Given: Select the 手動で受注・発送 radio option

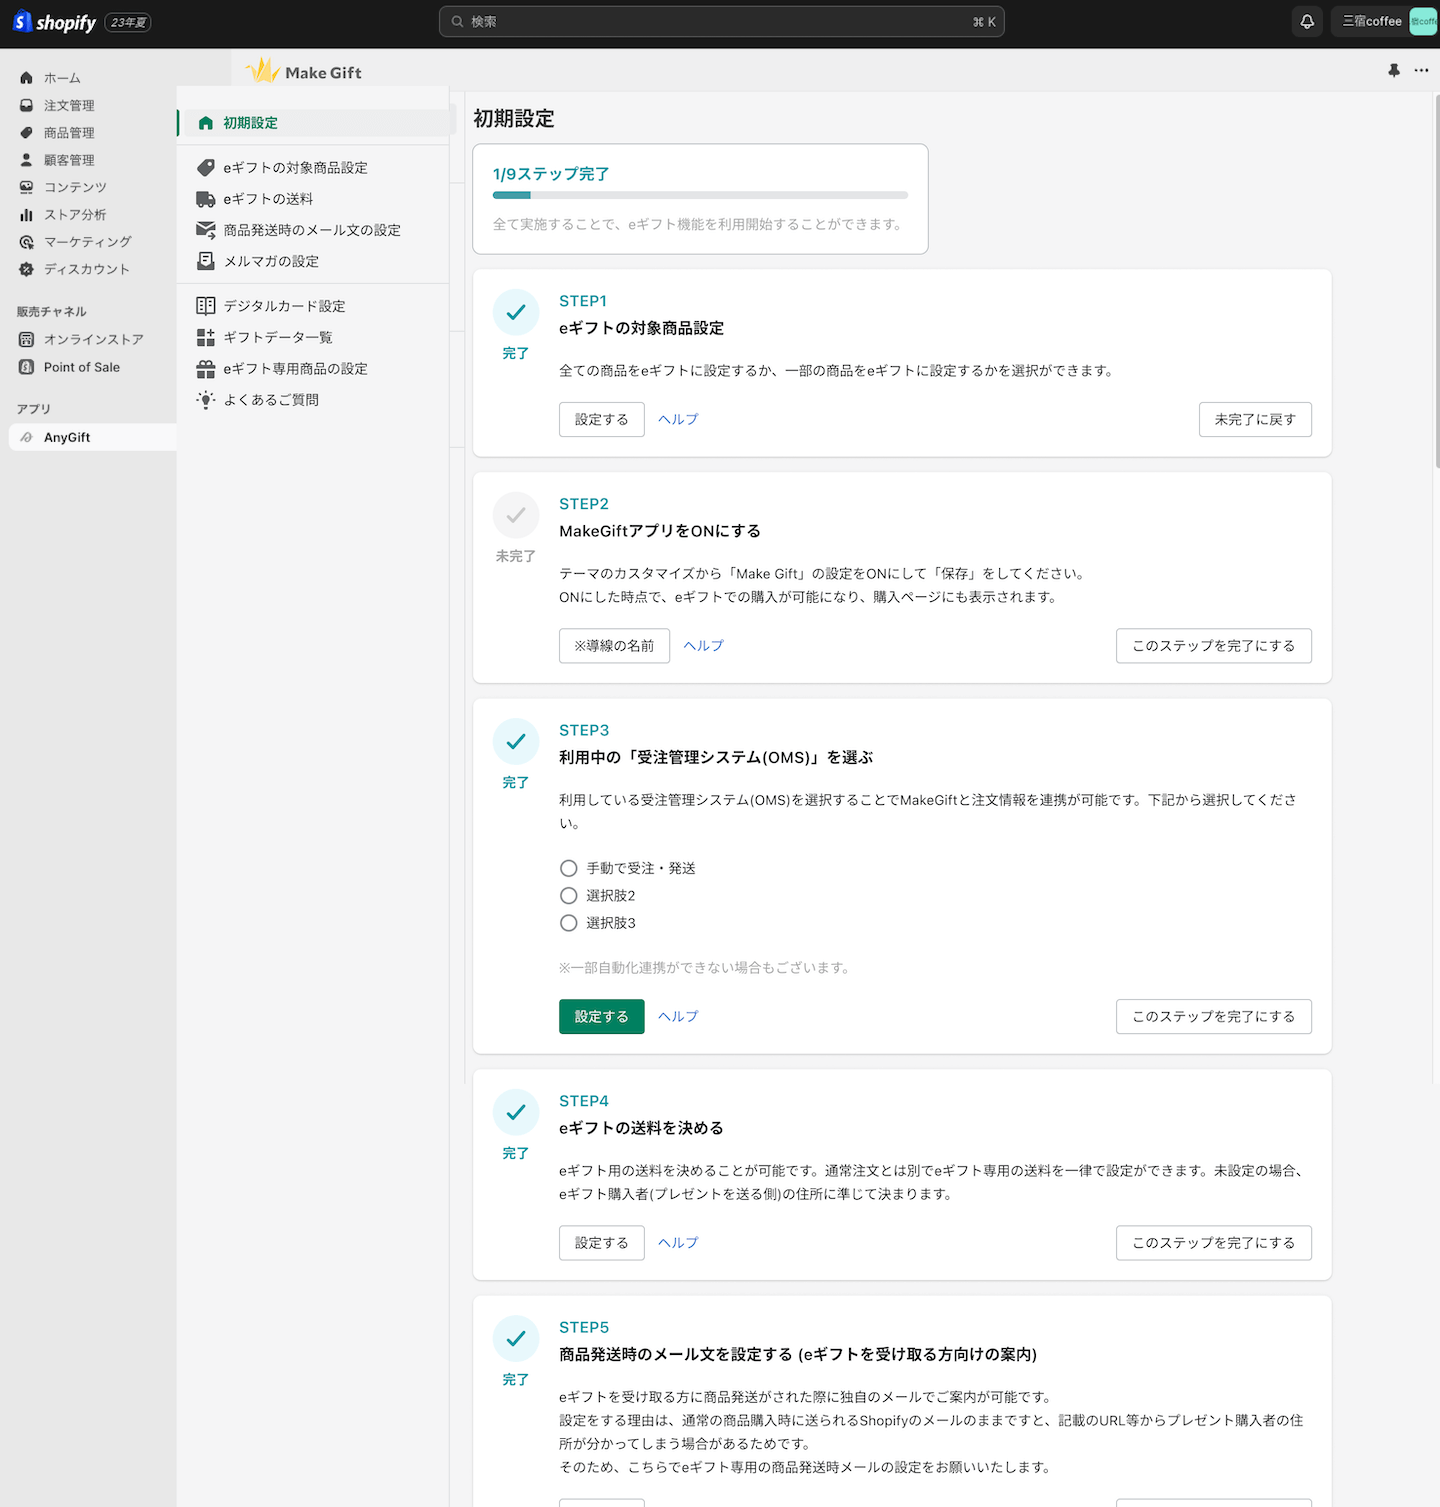Looking at the screenshot, I should pos(569,868).
